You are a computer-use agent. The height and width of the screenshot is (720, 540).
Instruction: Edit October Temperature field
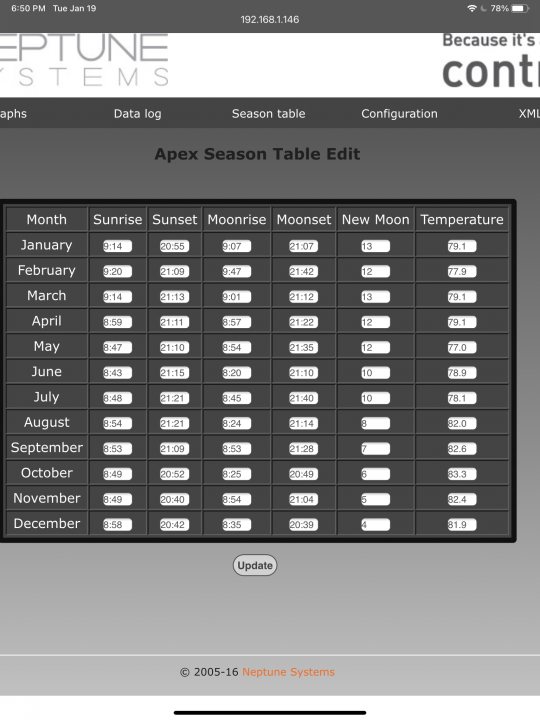point(462,473)
